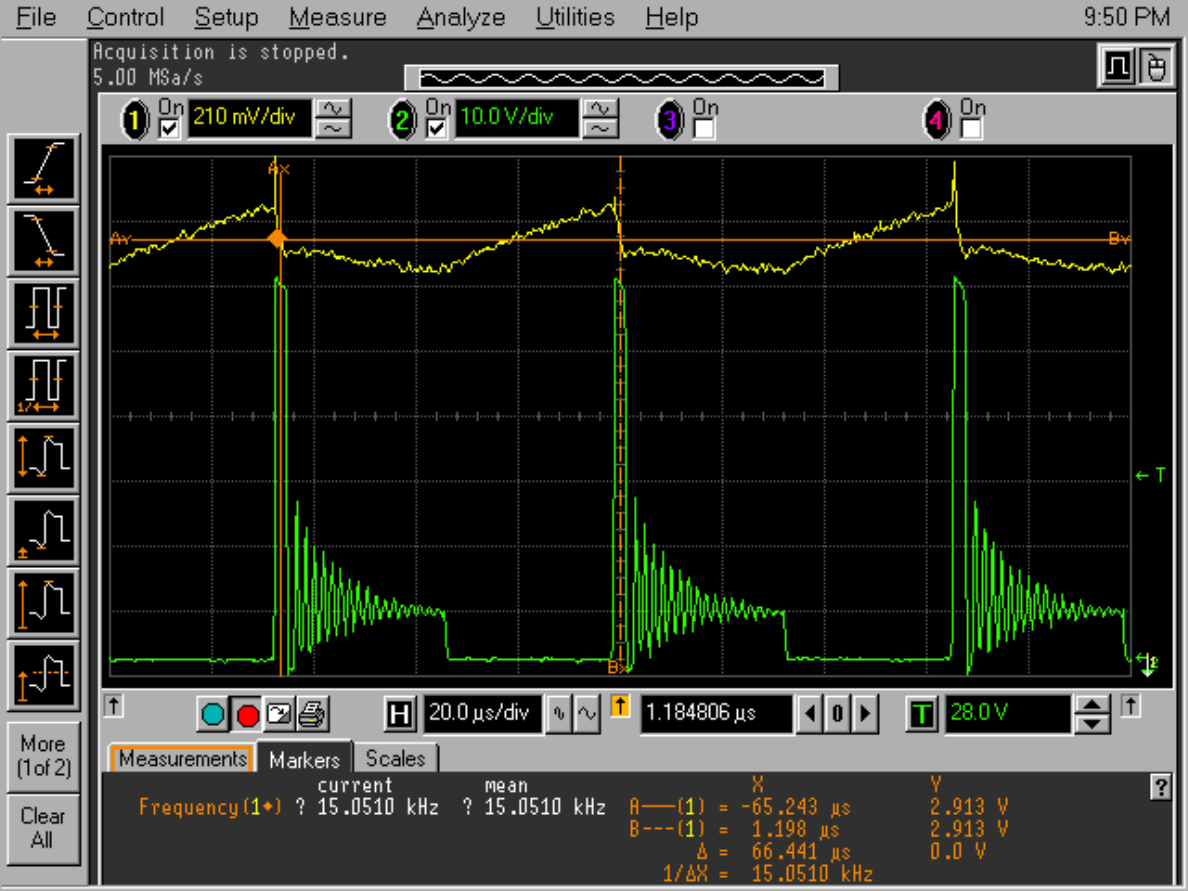Click the 210 mV/div channel 1 scale field
1188x891 pixels.
pos(249,118)
